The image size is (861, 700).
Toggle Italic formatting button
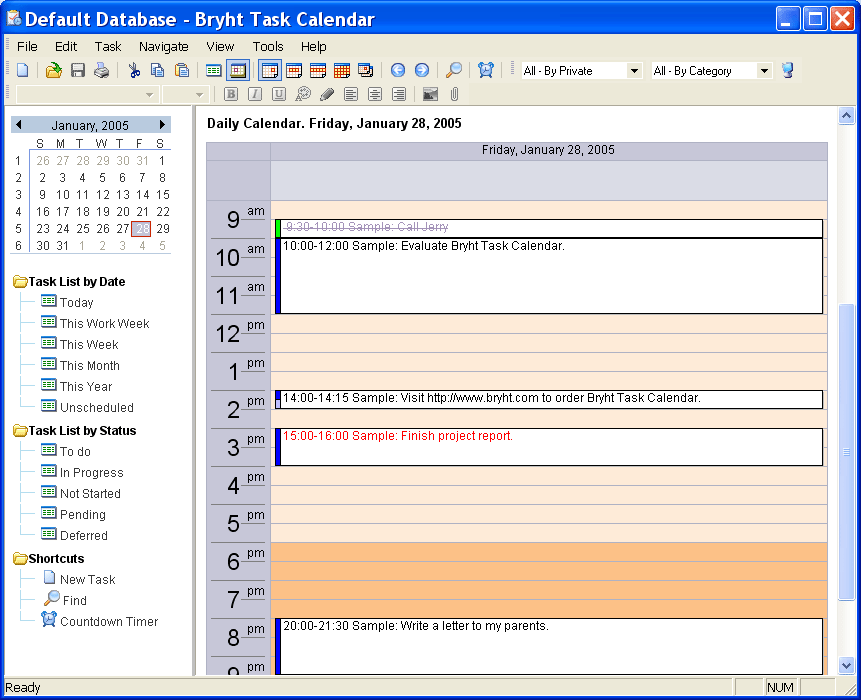point(255,94)
